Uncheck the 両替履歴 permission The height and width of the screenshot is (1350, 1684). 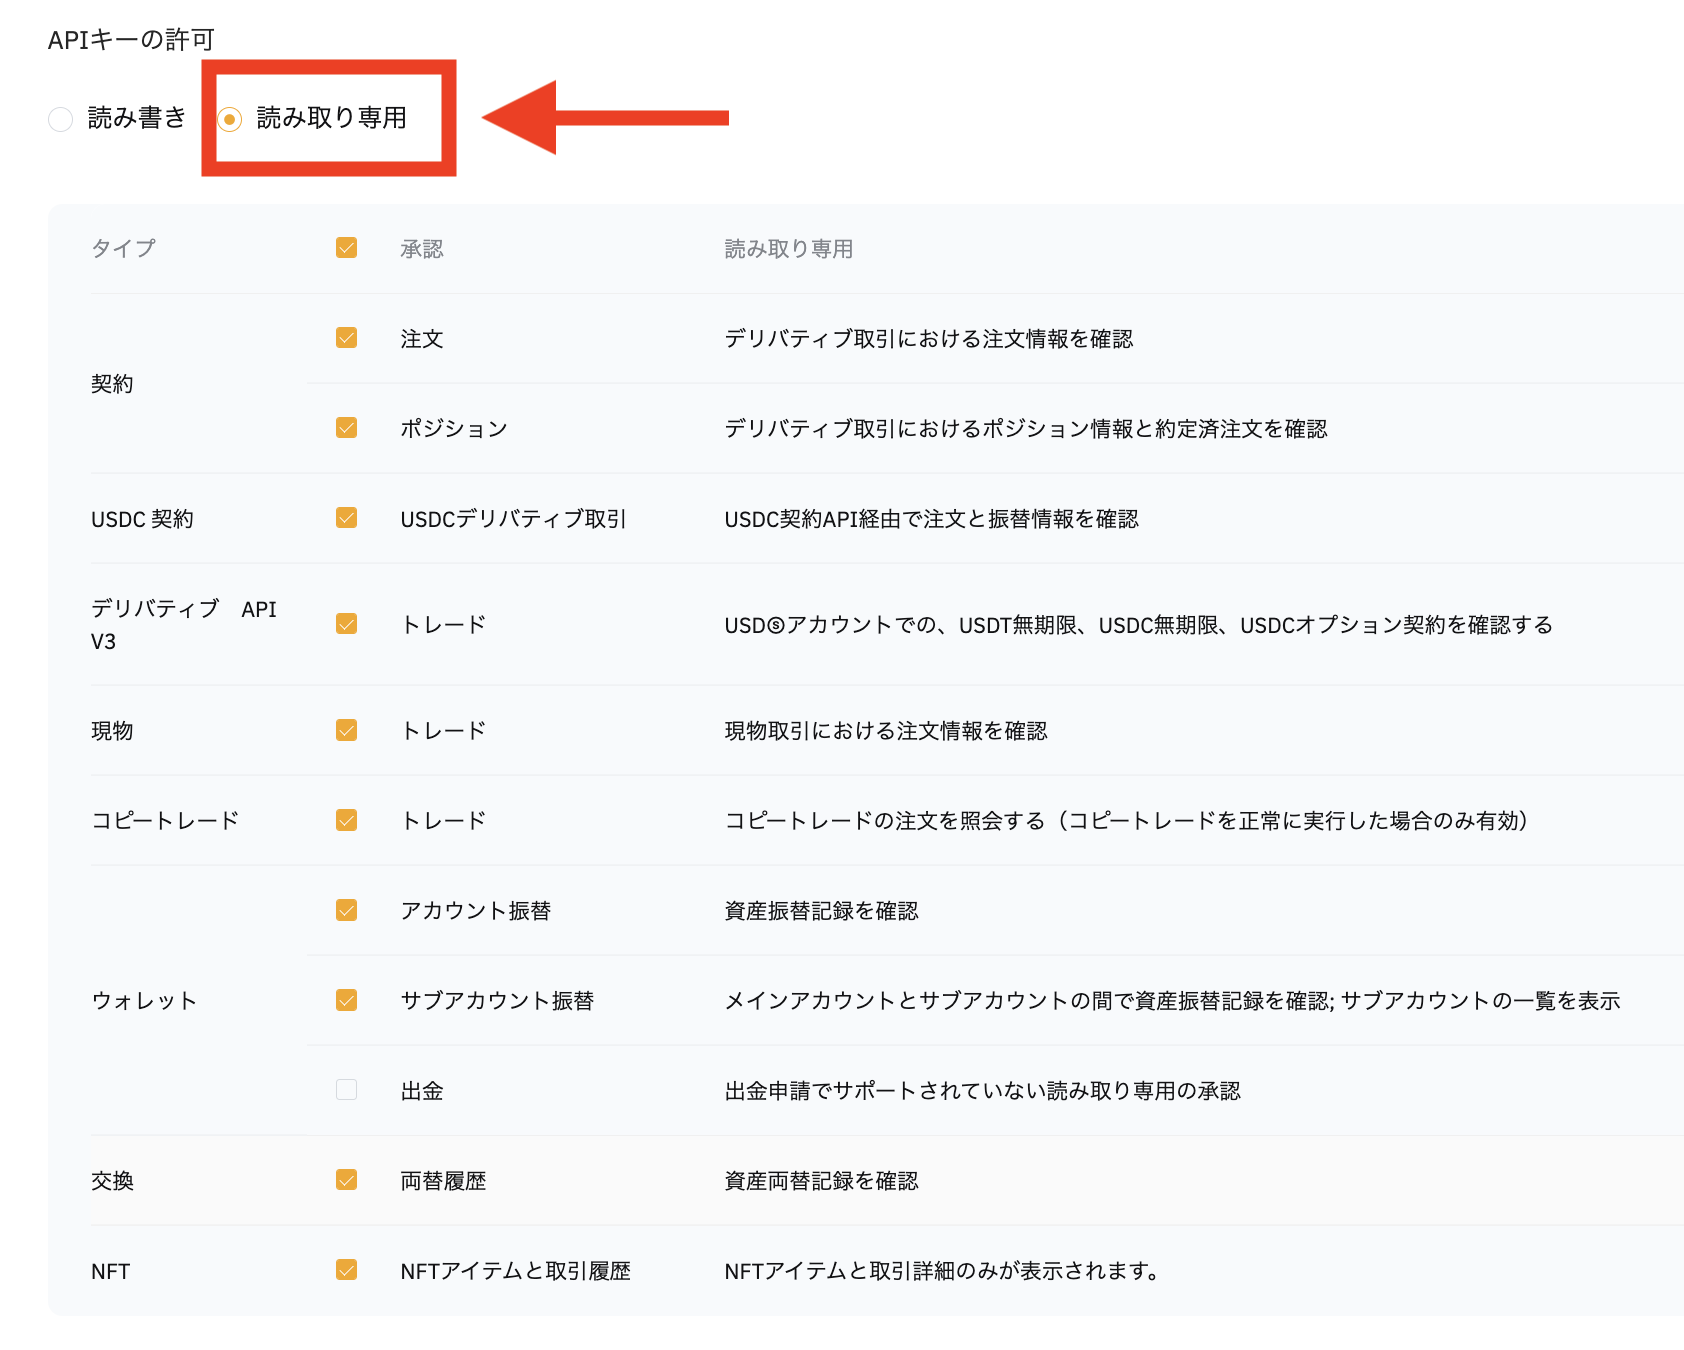point(346,1180)
